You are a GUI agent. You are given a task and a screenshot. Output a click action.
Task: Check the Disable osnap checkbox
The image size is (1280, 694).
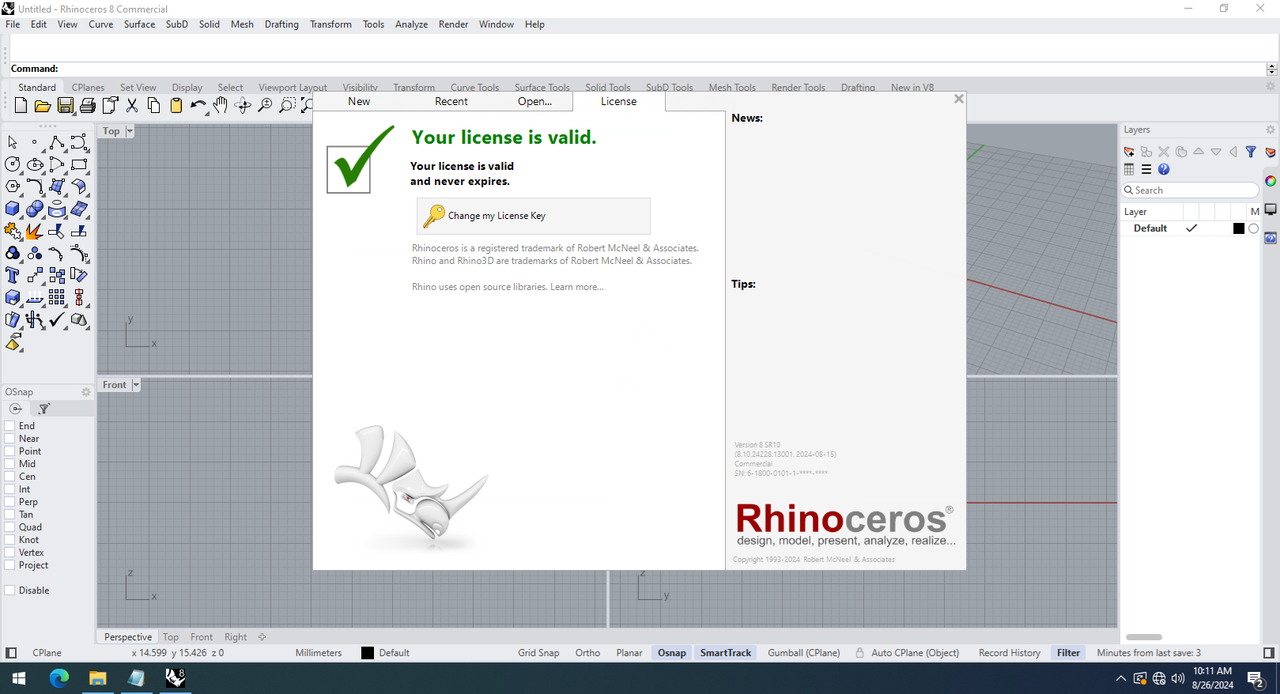(x=10, y=590)
